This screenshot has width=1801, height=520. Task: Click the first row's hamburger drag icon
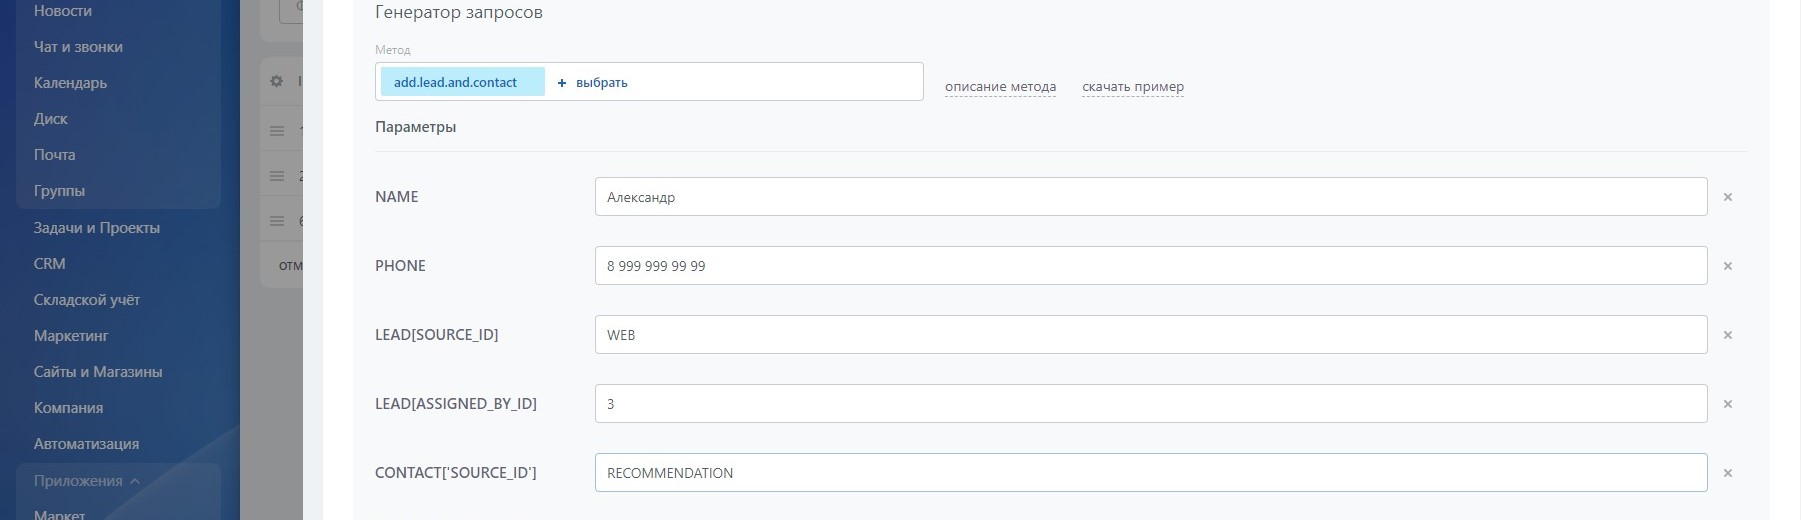click(x=277, y=131)
